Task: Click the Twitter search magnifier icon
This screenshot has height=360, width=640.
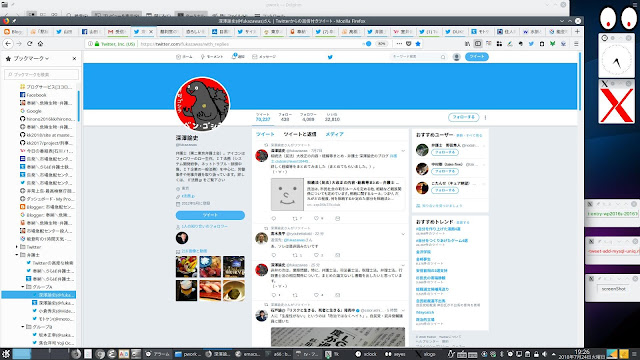Action: click(443, 57)
